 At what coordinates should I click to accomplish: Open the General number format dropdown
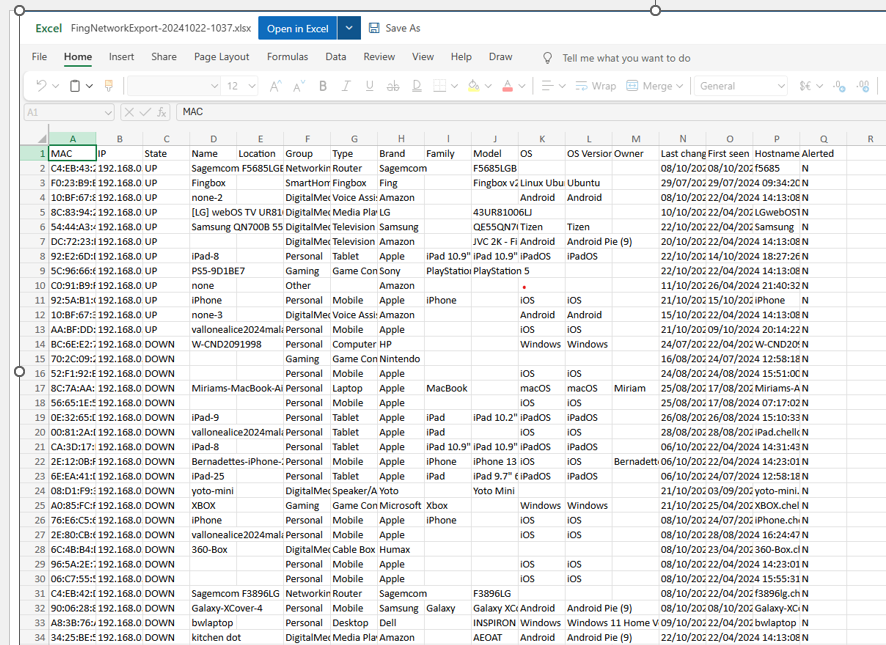[741, 86]
